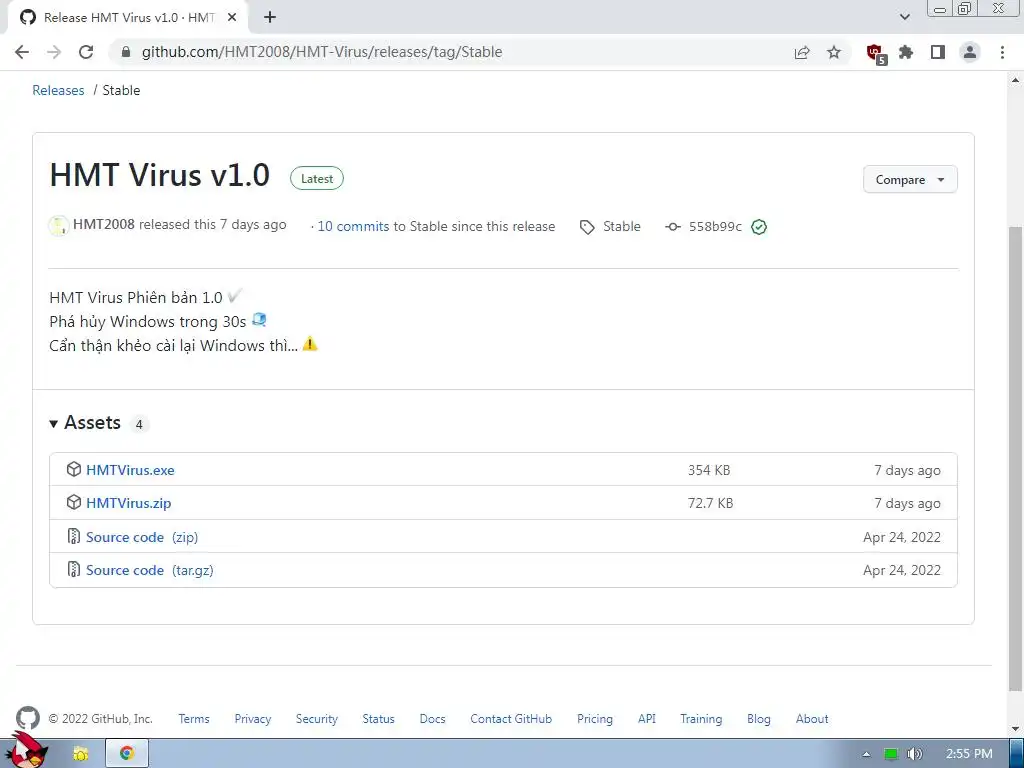Select the Release HMT Virus tab
1024x768 pixels.
(x=127, y=18)
